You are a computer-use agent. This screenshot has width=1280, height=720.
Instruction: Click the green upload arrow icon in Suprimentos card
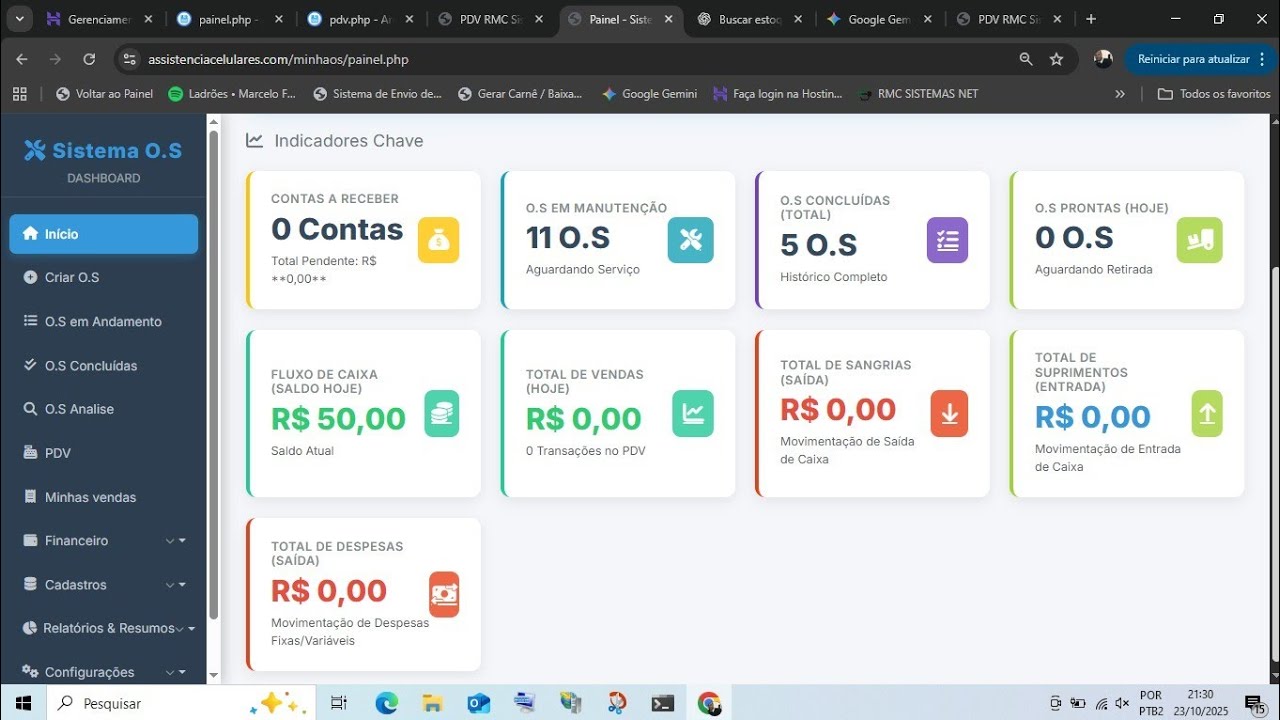[1207, 414]
